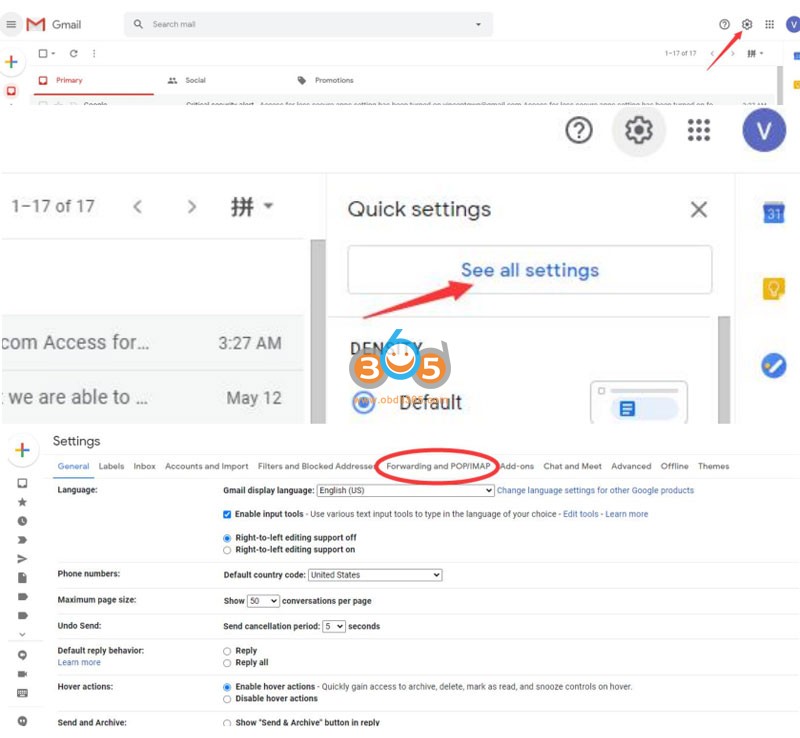Open the Accounts and Import settings tab
Viewport: 800px width, 738px height.
pyautogui.click(x=207, y=466)
